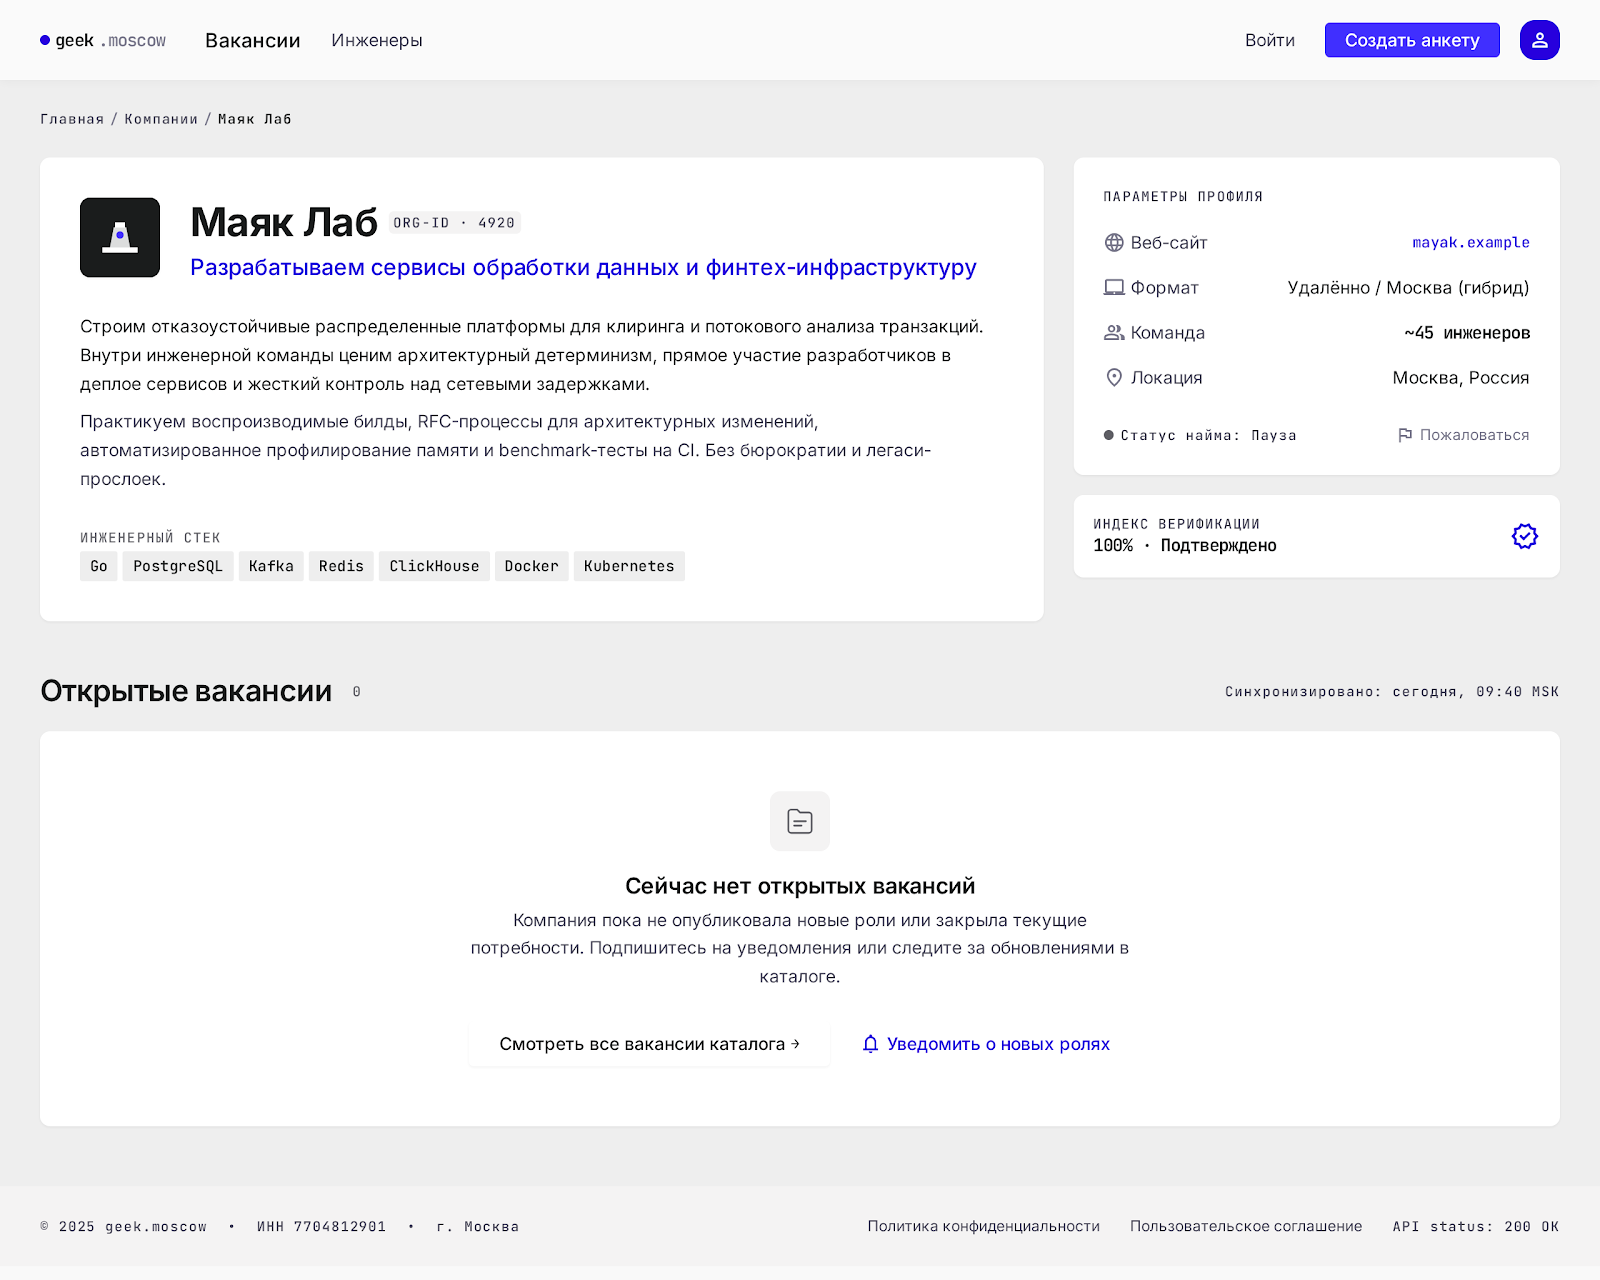1600x1280 pixels.
Task: Click the pin icon next to Локация
Action: coord(1114,378)
